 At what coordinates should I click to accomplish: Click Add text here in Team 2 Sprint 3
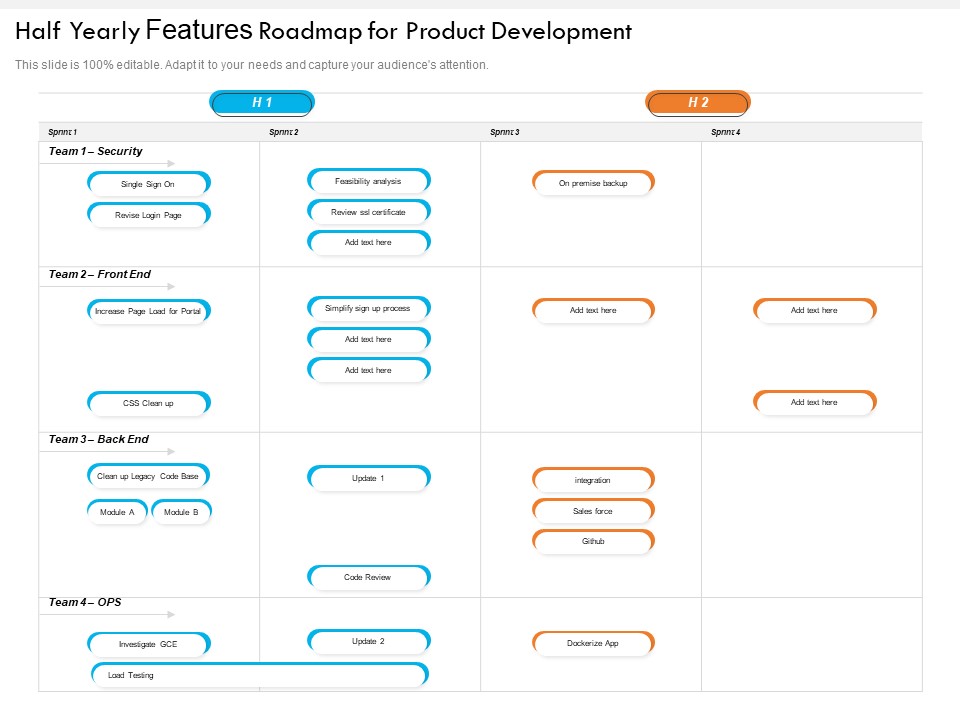click(593, 310)
